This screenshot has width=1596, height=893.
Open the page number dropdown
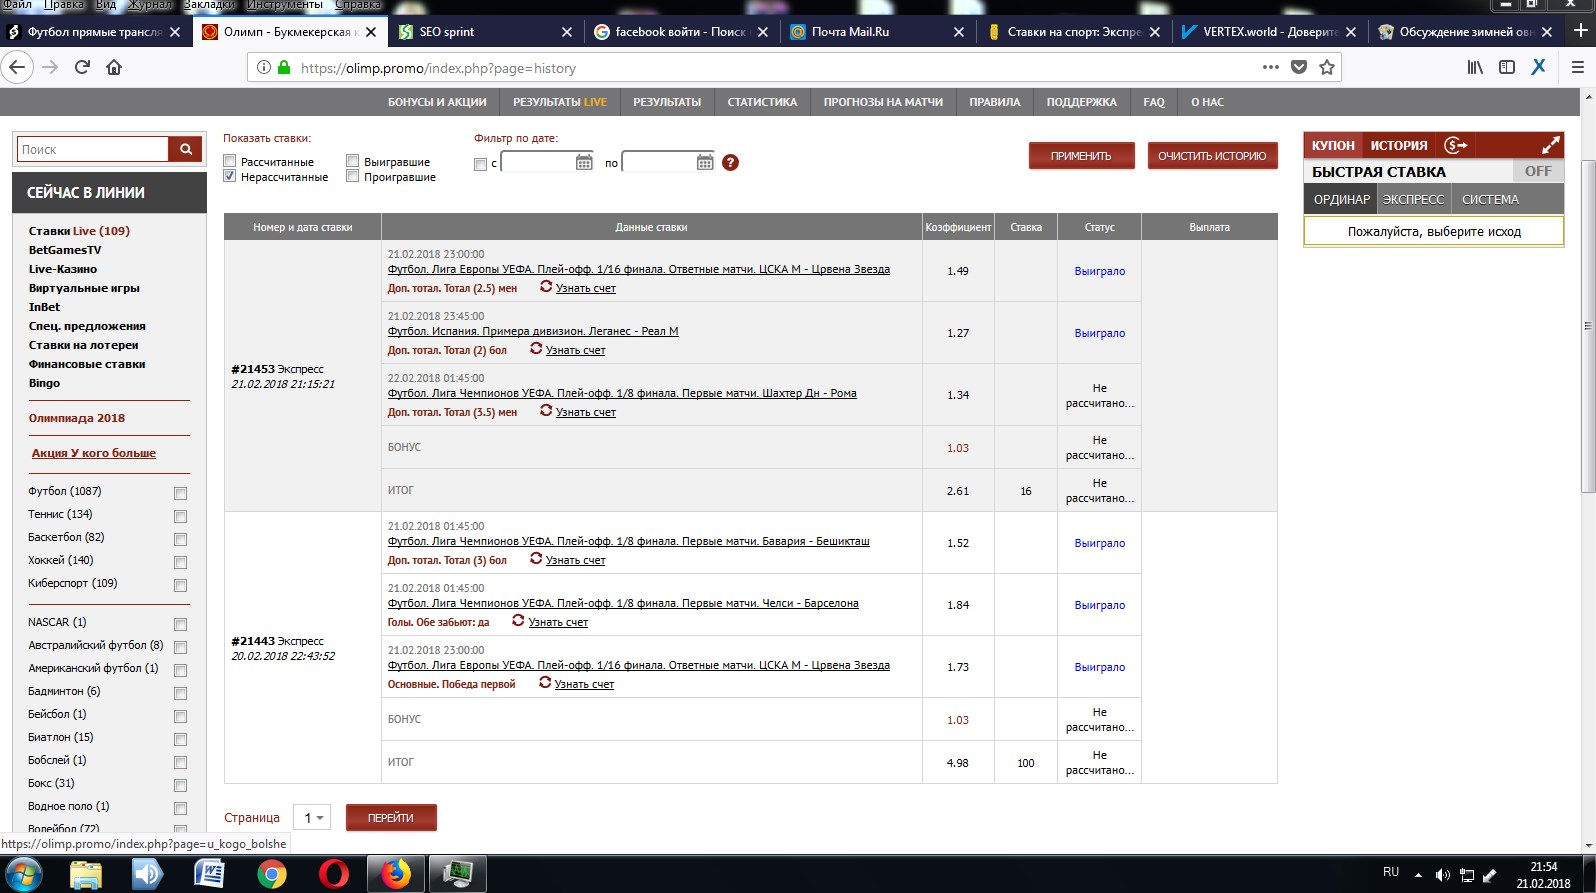(x=312, y=817)
